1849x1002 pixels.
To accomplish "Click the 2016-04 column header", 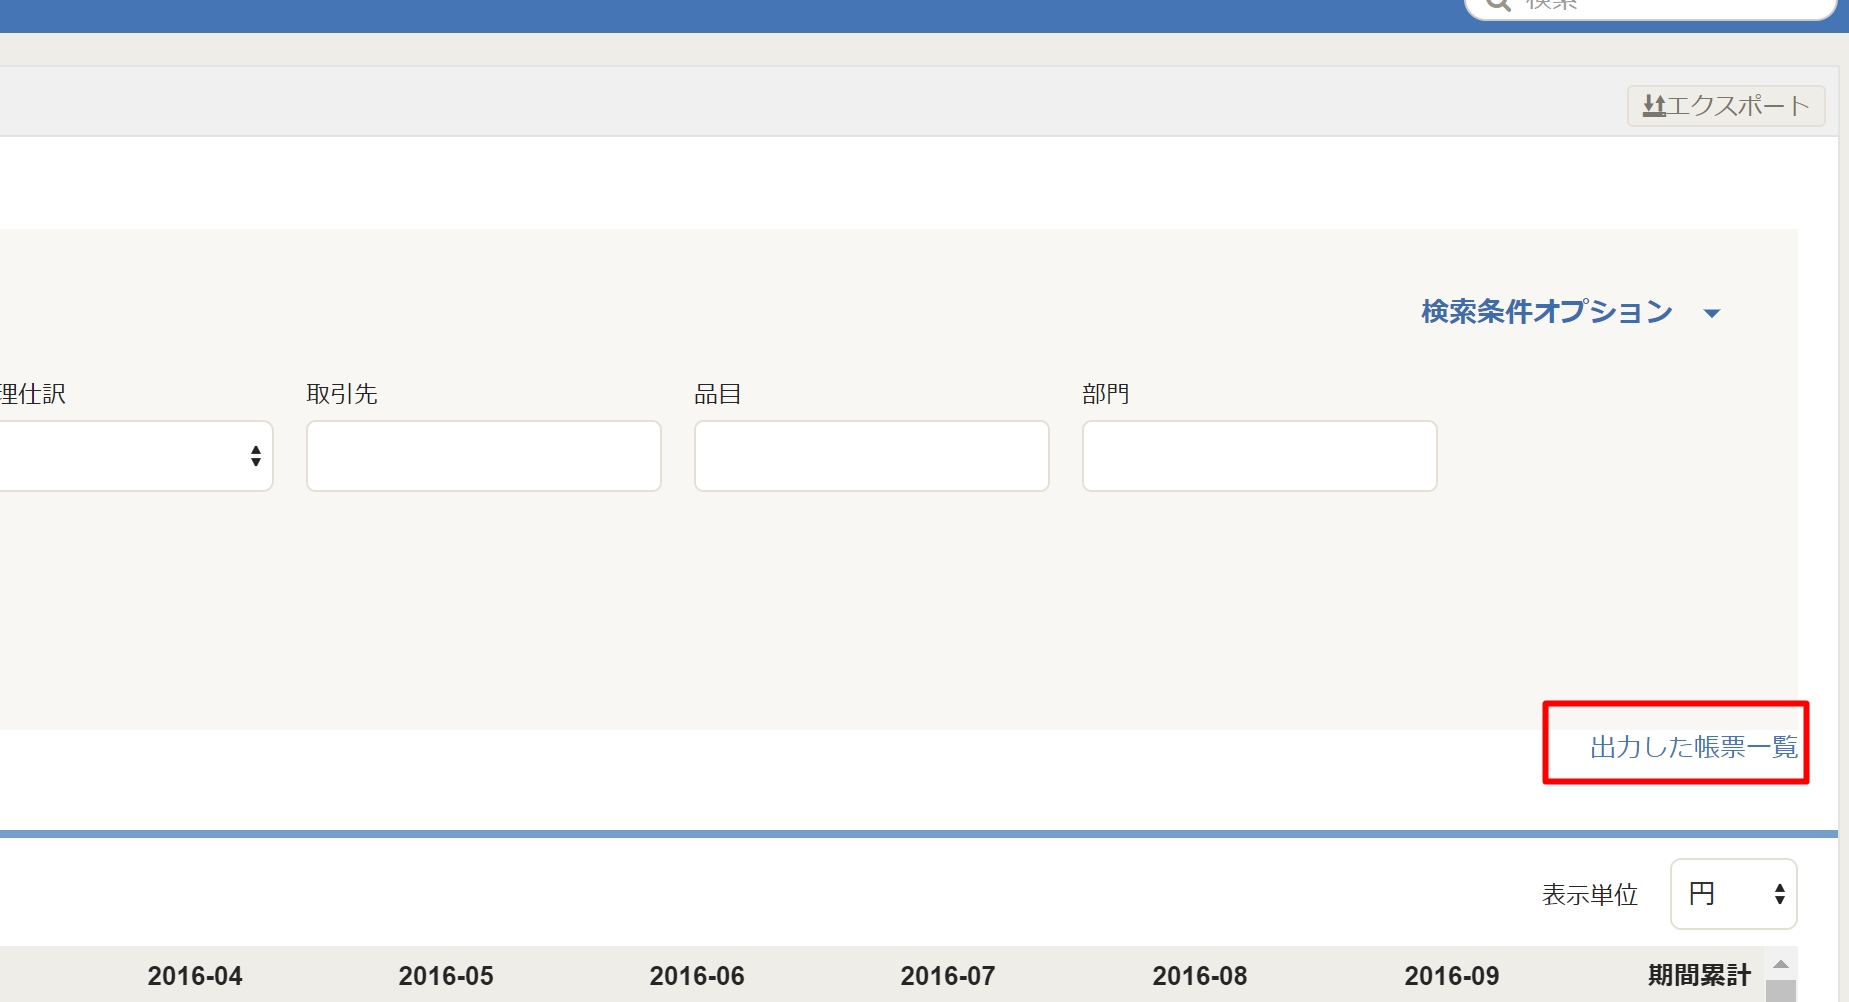I will 195,976.
